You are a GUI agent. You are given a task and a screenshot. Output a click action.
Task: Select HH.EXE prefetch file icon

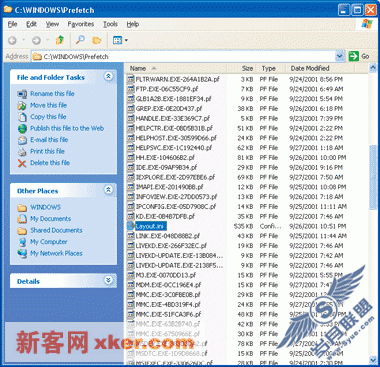[131, 158]
